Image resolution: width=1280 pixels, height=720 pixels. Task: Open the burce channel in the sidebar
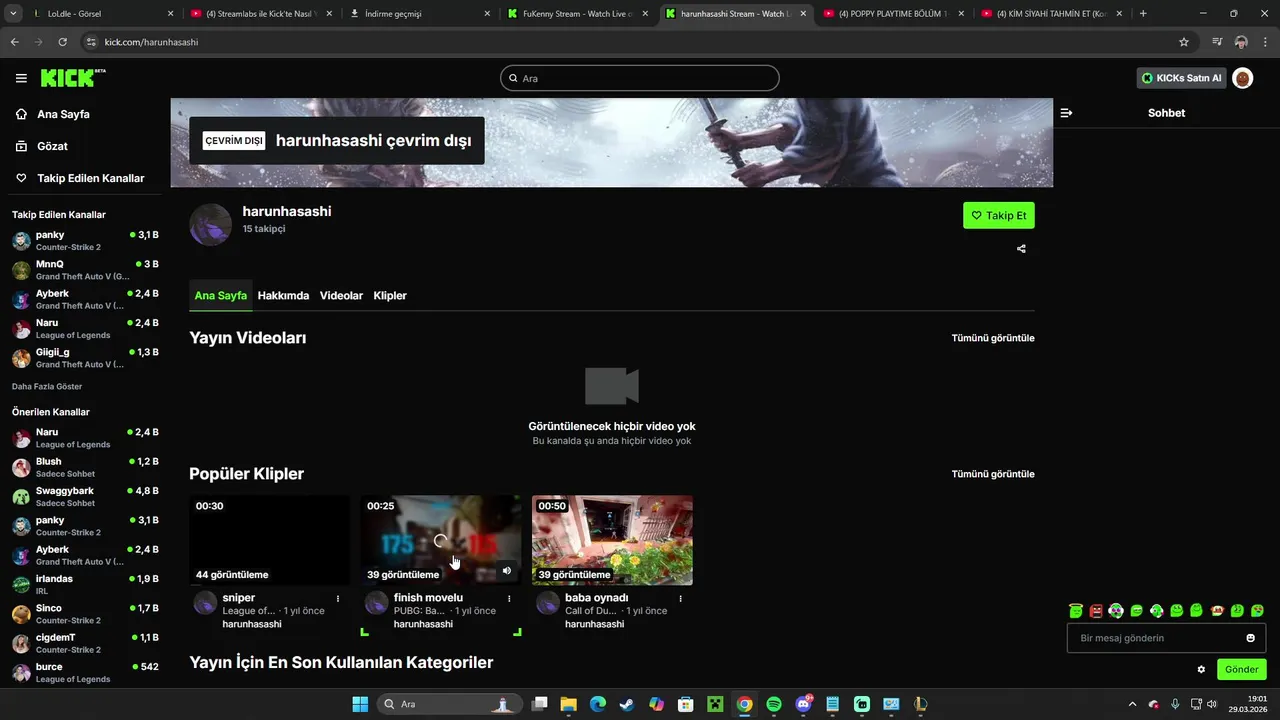pyautogui.click(x=85, y=672)
